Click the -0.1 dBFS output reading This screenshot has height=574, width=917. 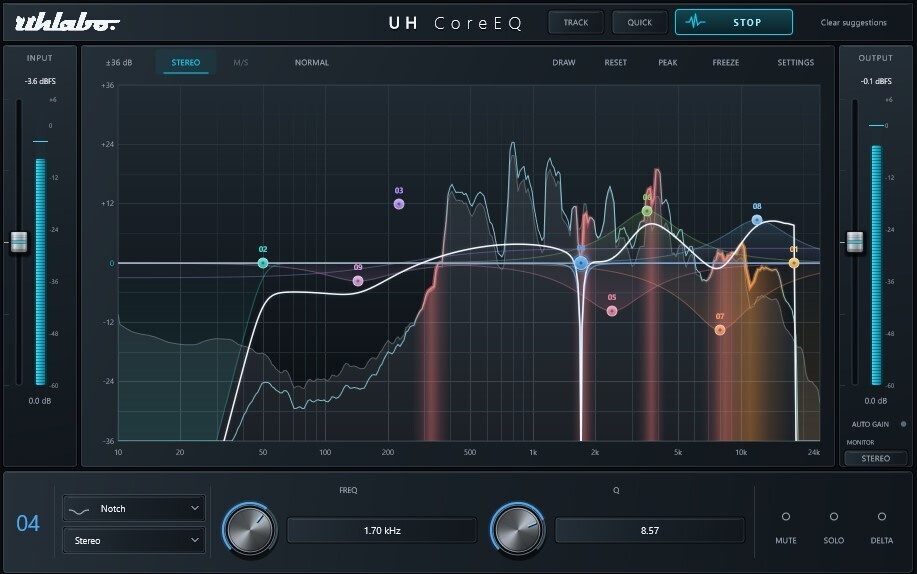pyautogui.click(x=876, y=81)
